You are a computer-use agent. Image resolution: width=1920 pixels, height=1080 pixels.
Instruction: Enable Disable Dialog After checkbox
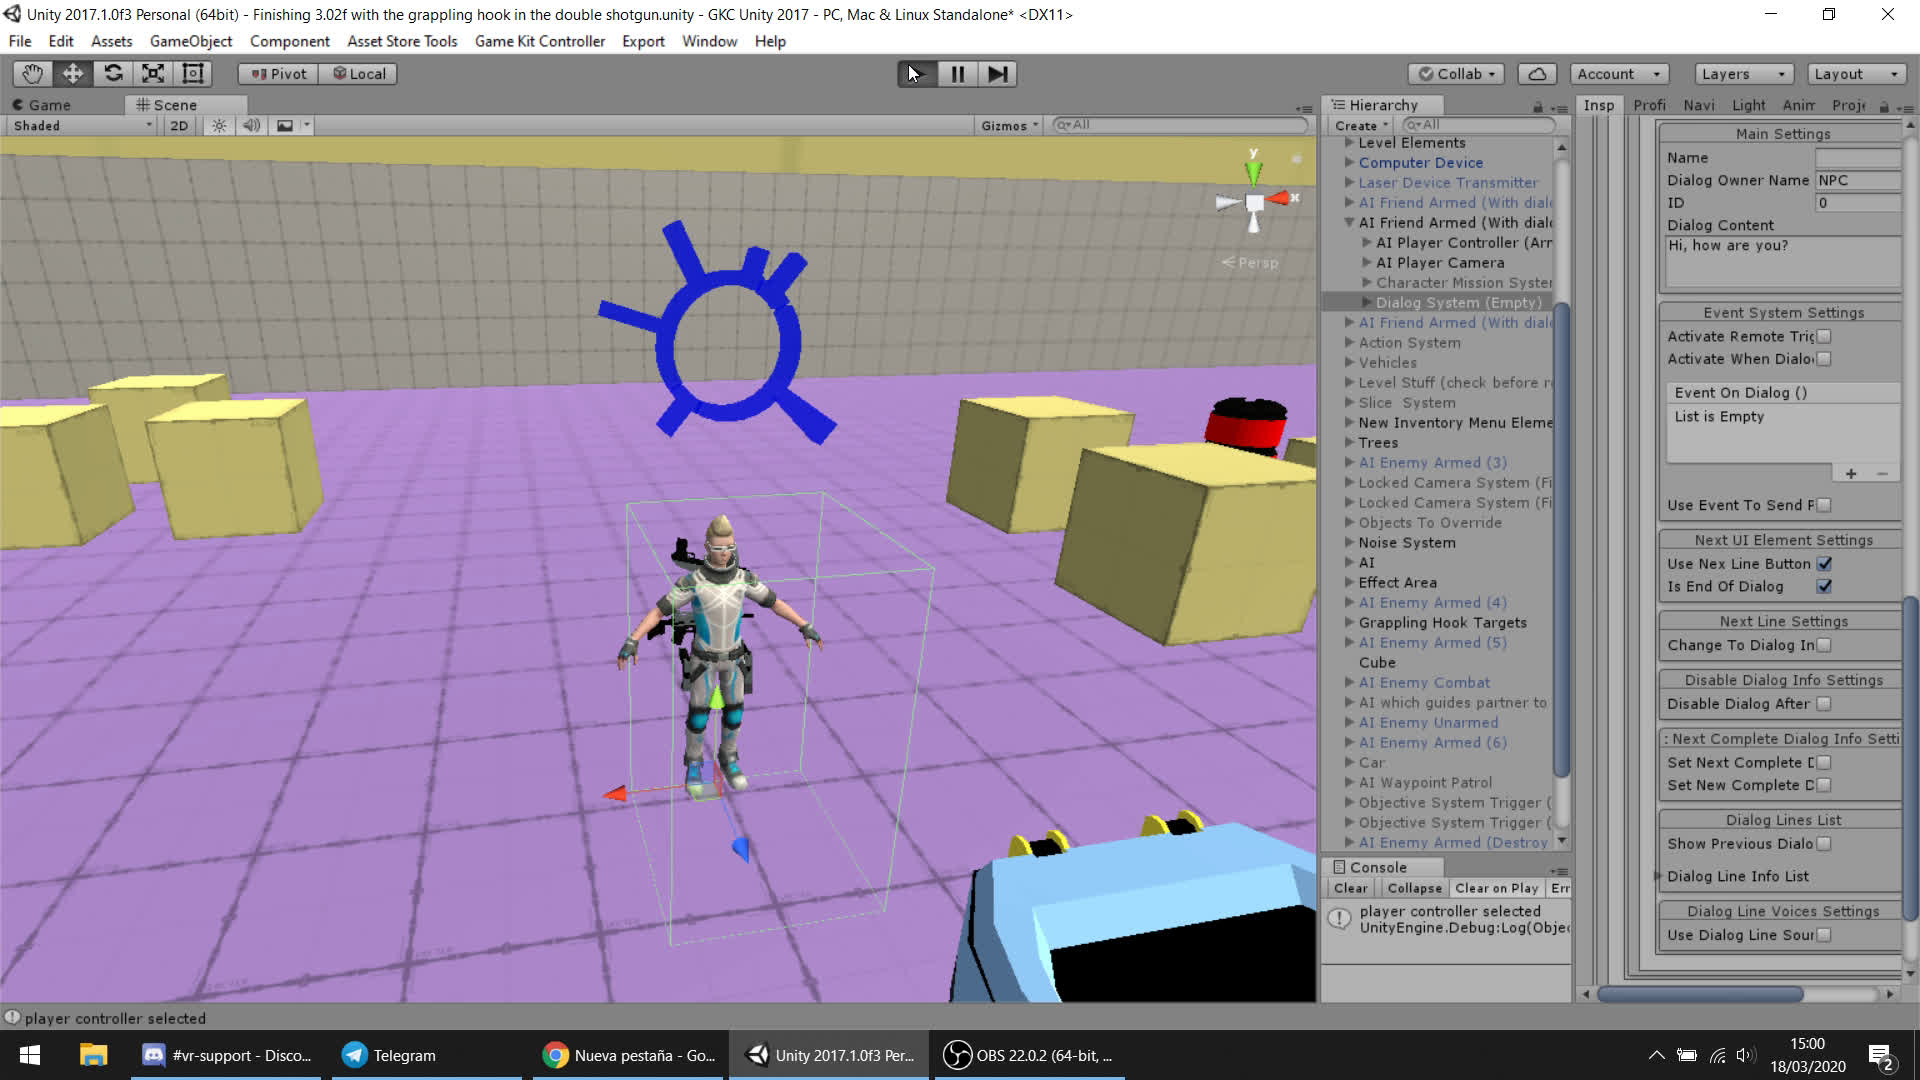[1824, 704]
